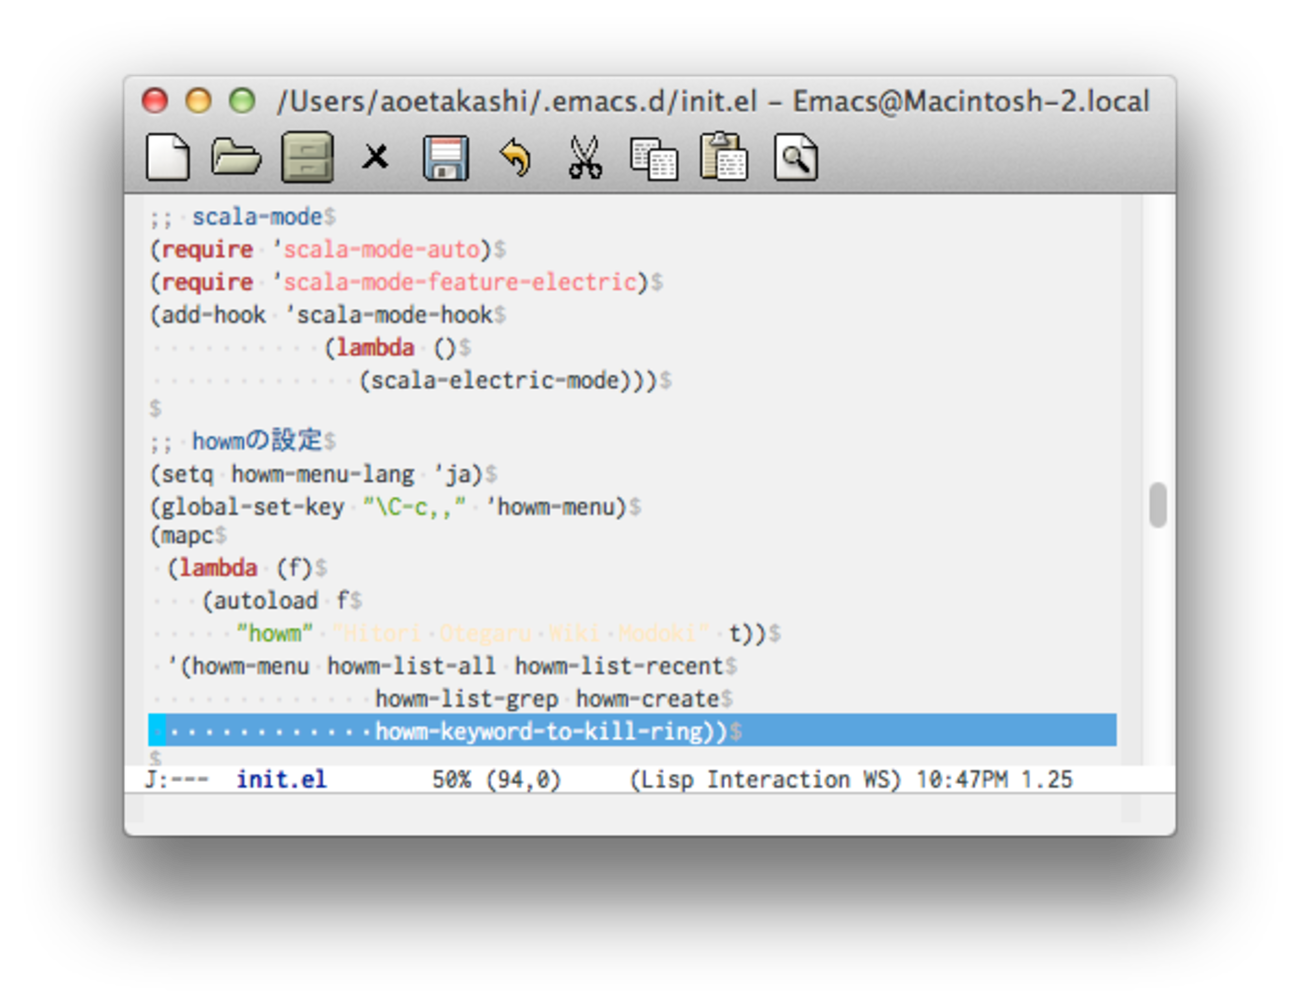The height and width of the screenshot is (1008, 1300).
Task: Search with the magnifying glass icon
Action: coord(796,157)
